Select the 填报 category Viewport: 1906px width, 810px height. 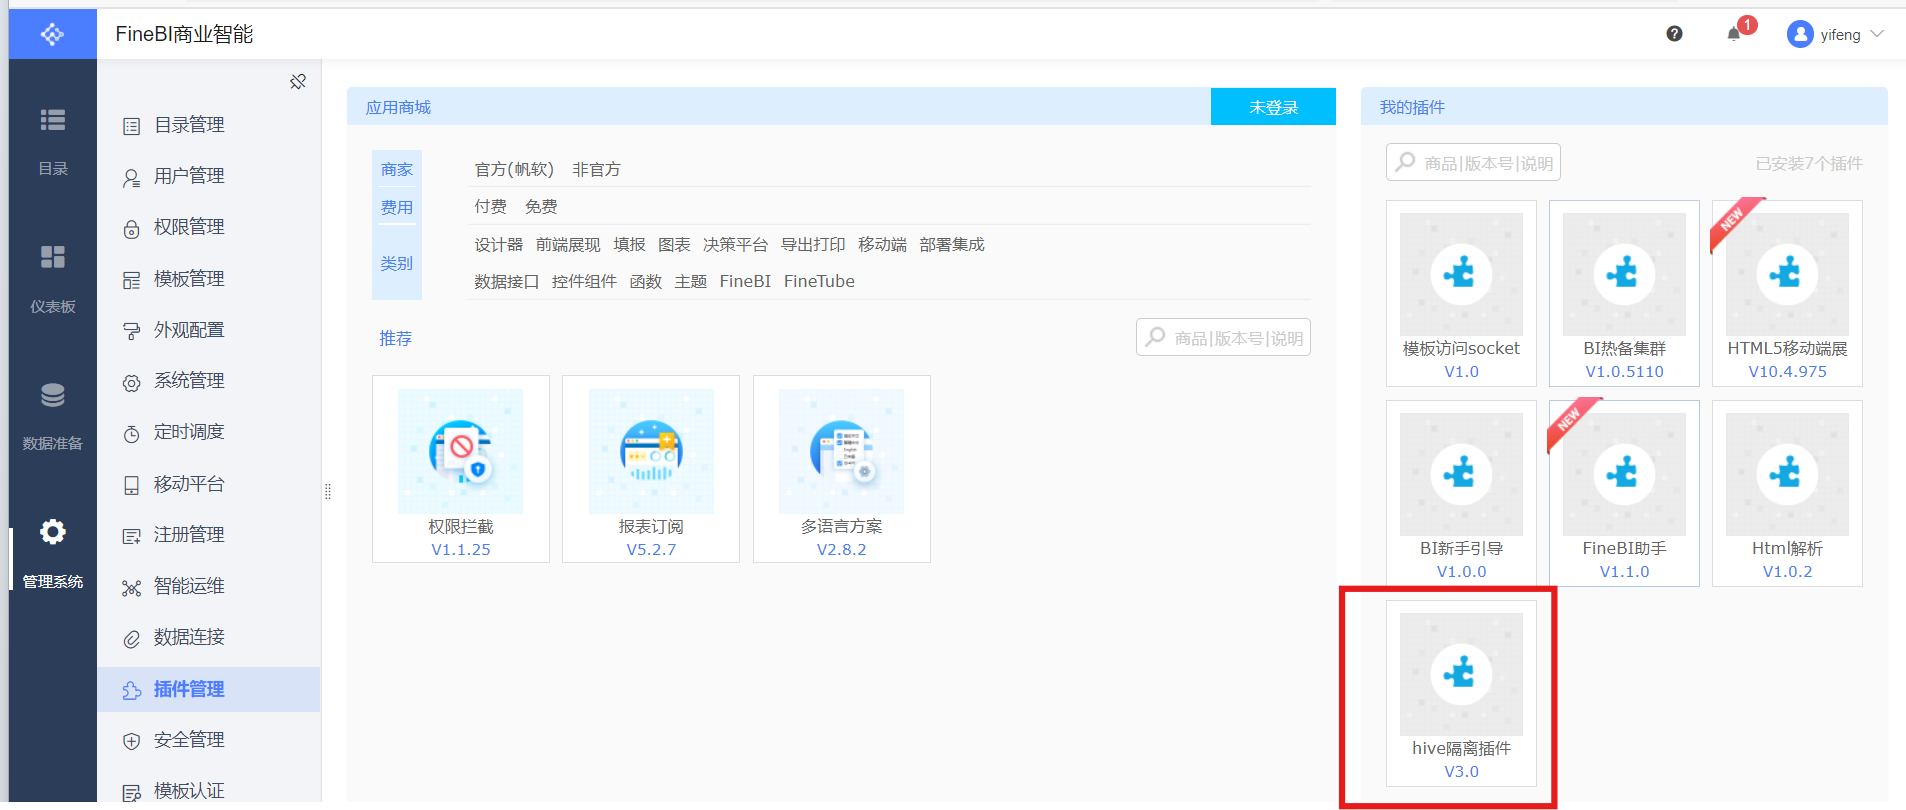click(x=629, y=244)
